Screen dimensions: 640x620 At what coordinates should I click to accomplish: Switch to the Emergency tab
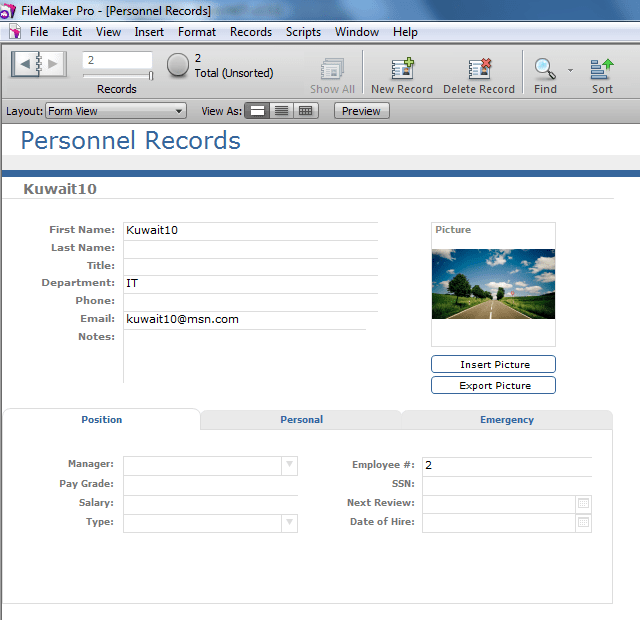click(507, 420)
